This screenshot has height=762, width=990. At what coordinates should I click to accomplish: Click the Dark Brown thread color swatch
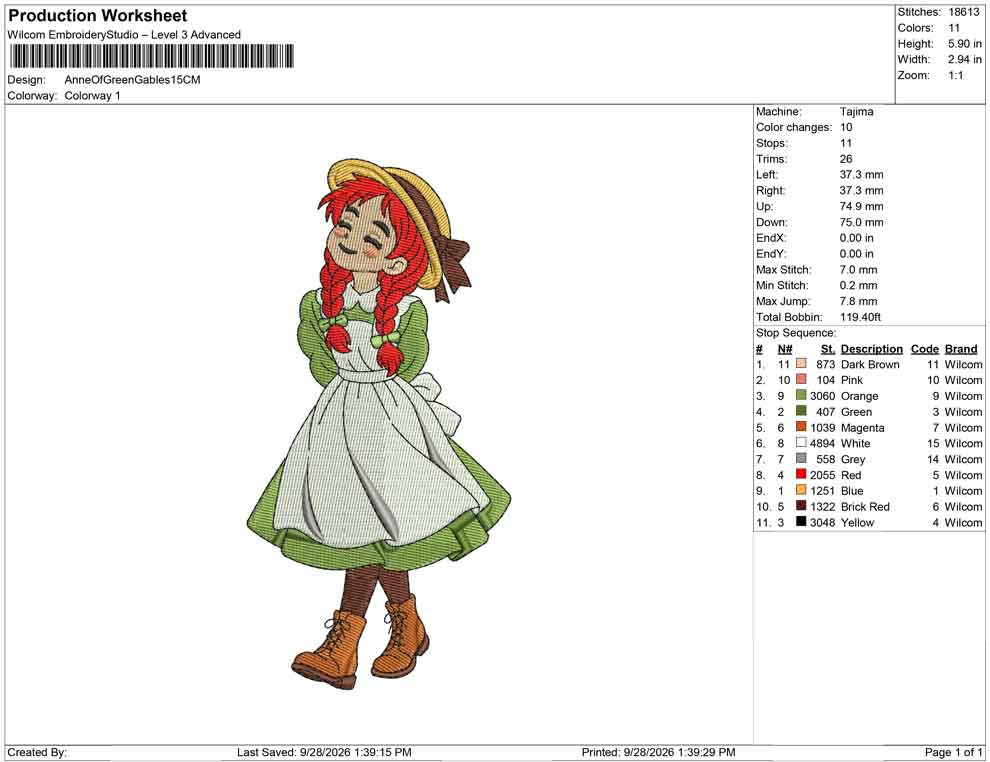tap(801, 364)
